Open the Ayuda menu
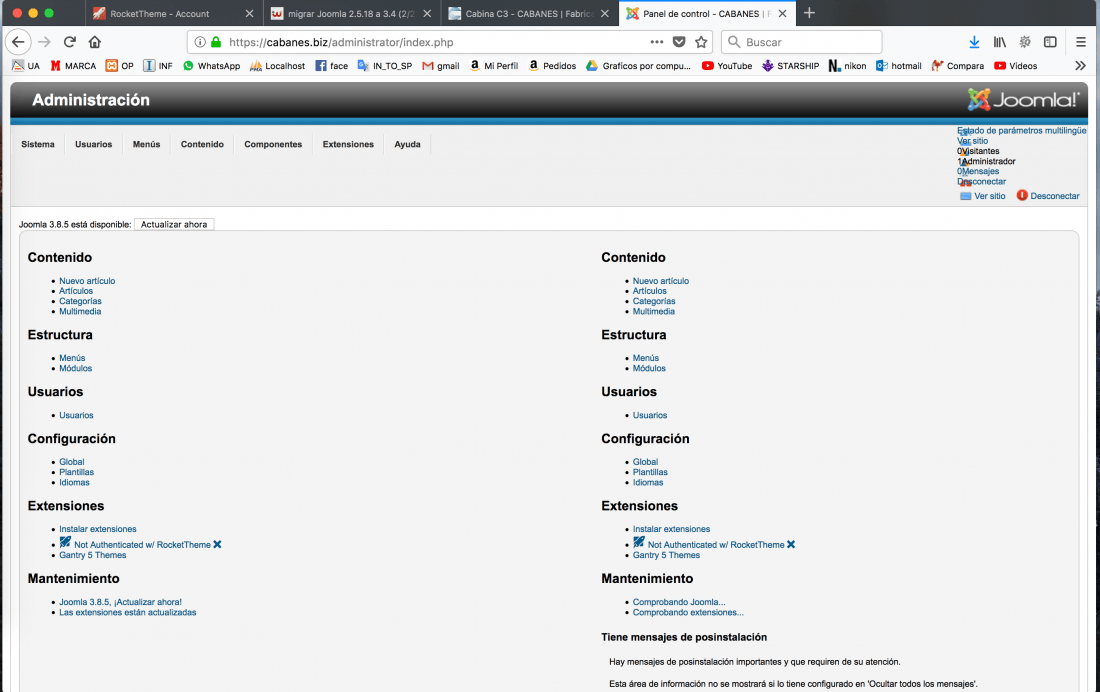This screenshot has width=1100, height=692. 407,145
